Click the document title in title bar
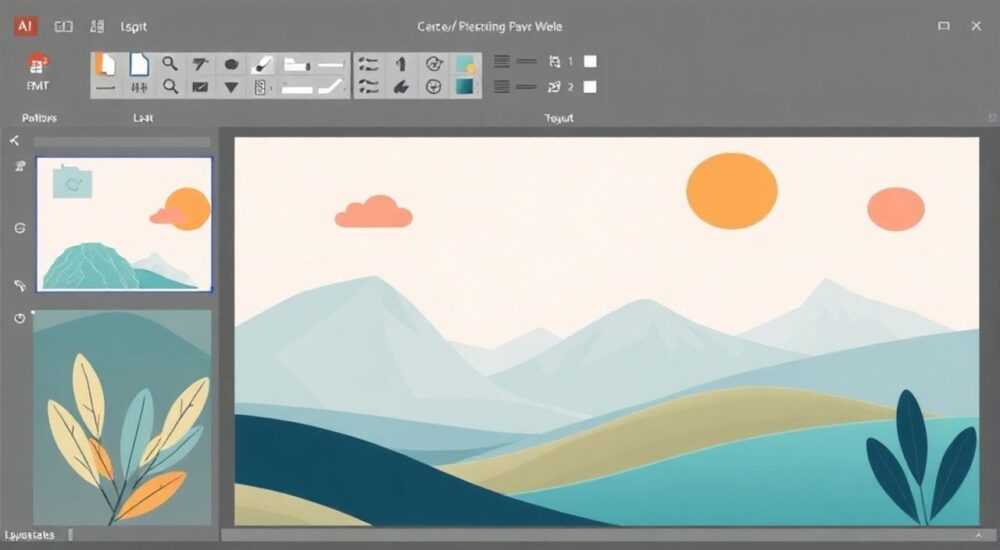Viewport: 1000px width, 550px height. click(489, 27)
